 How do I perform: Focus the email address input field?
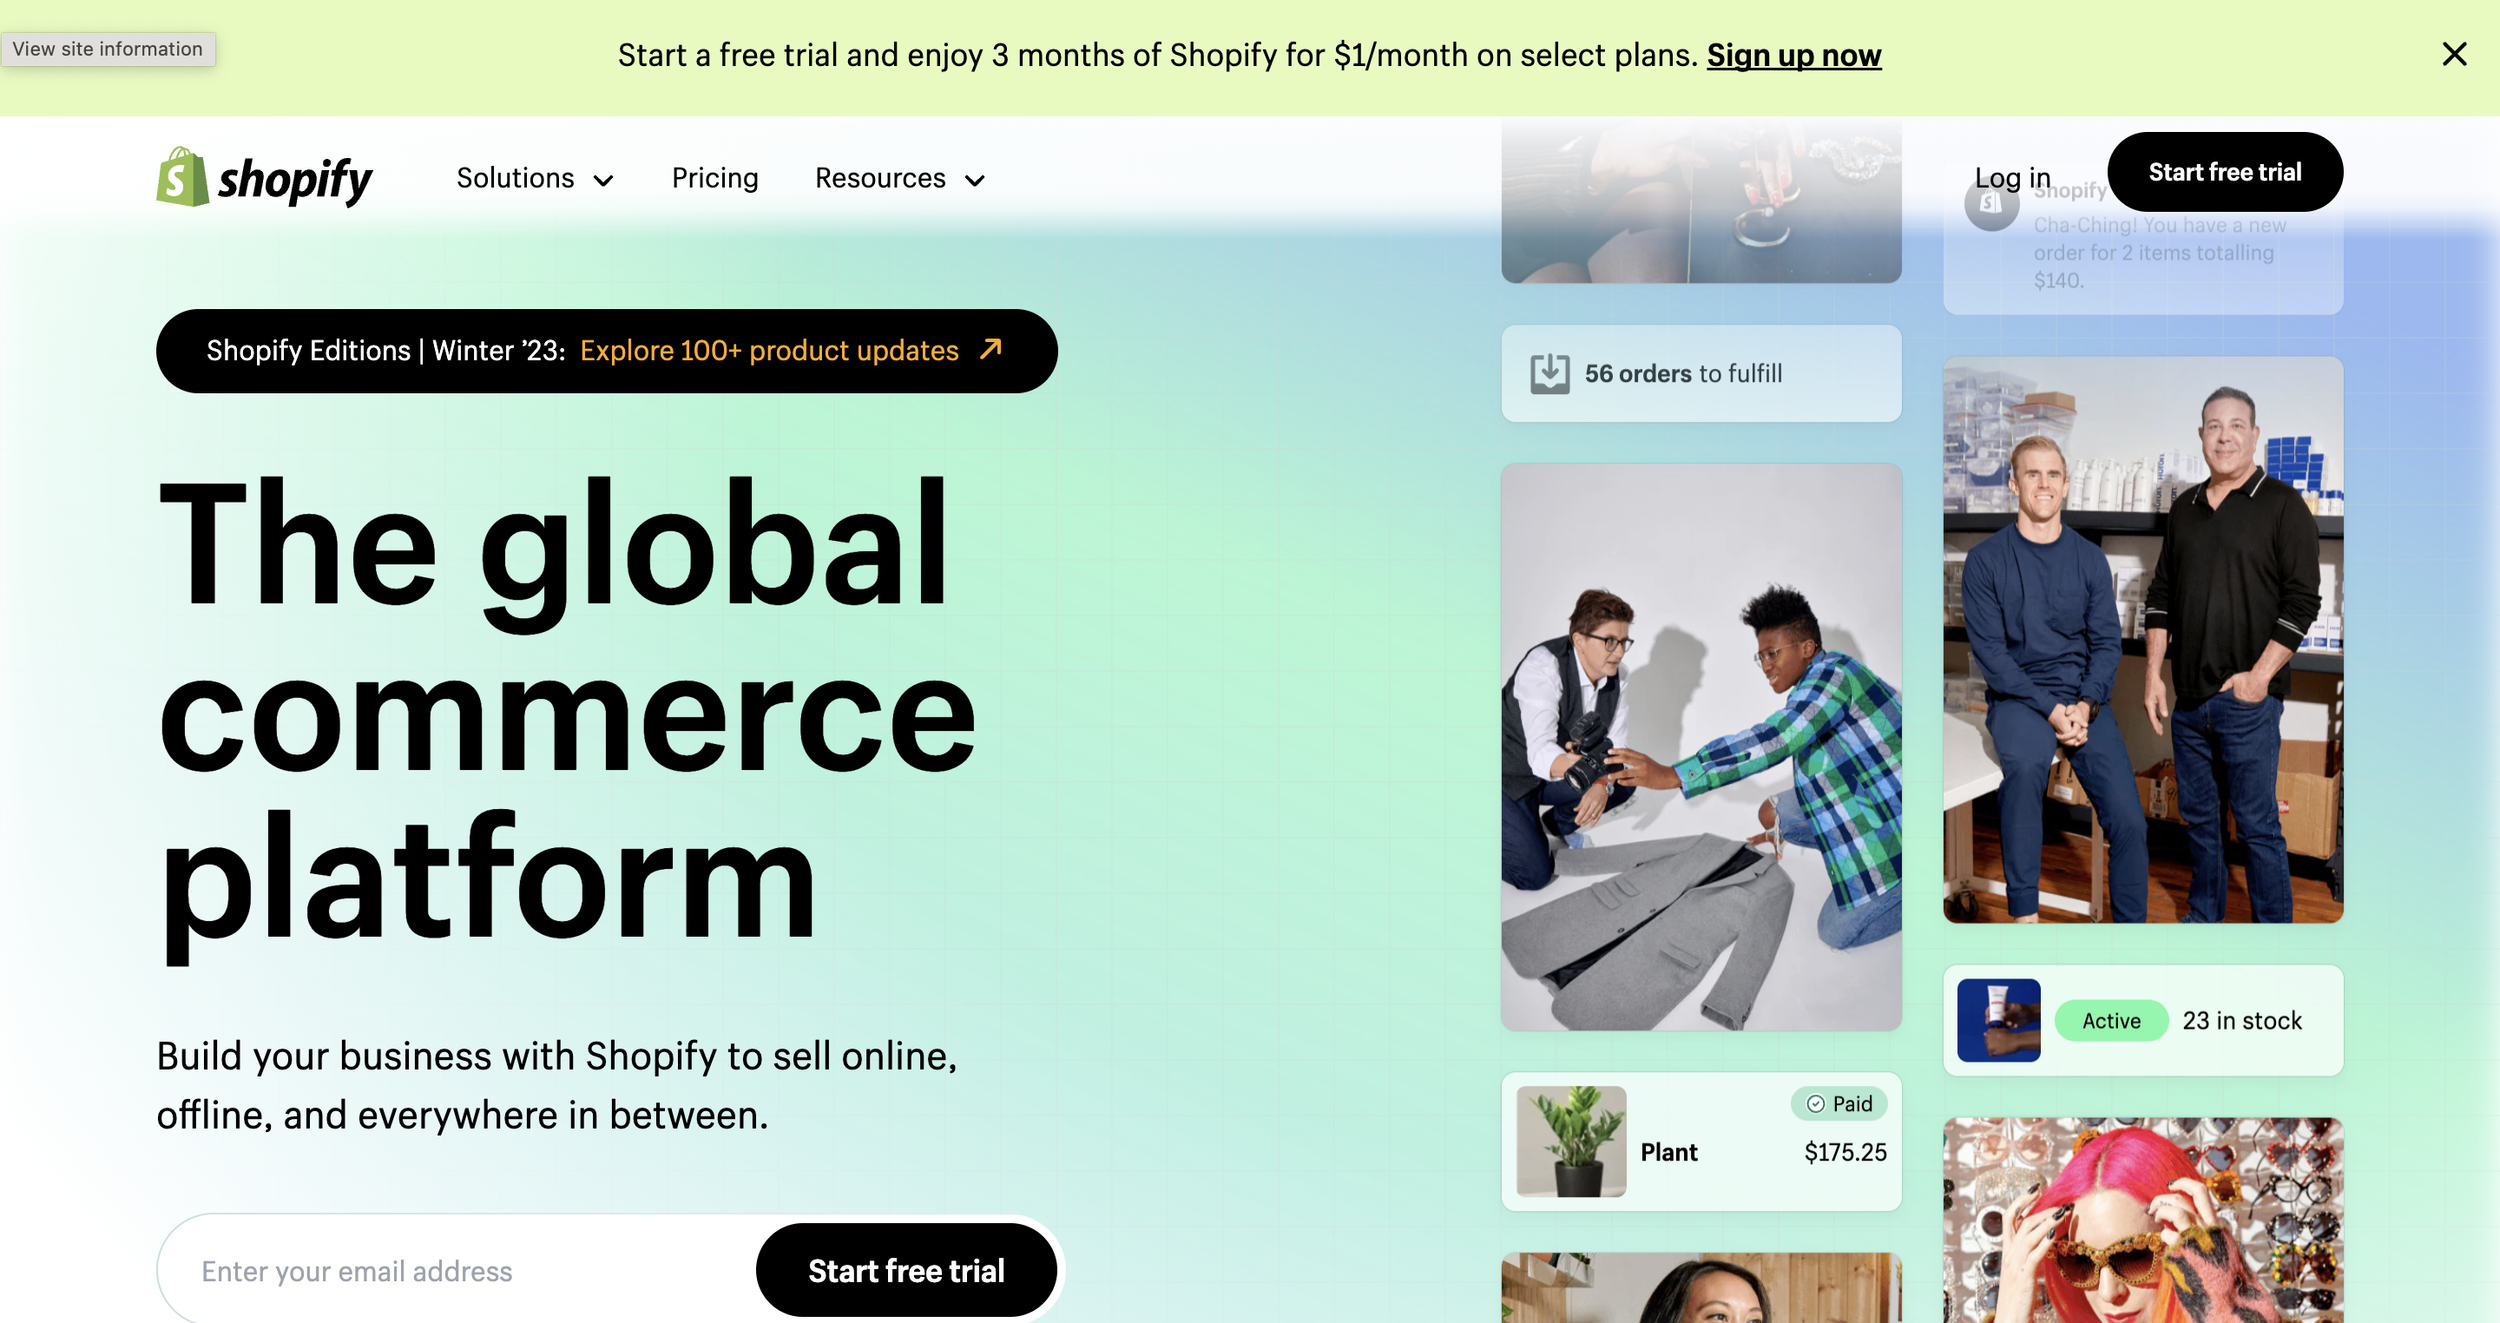click(456, 1270)
